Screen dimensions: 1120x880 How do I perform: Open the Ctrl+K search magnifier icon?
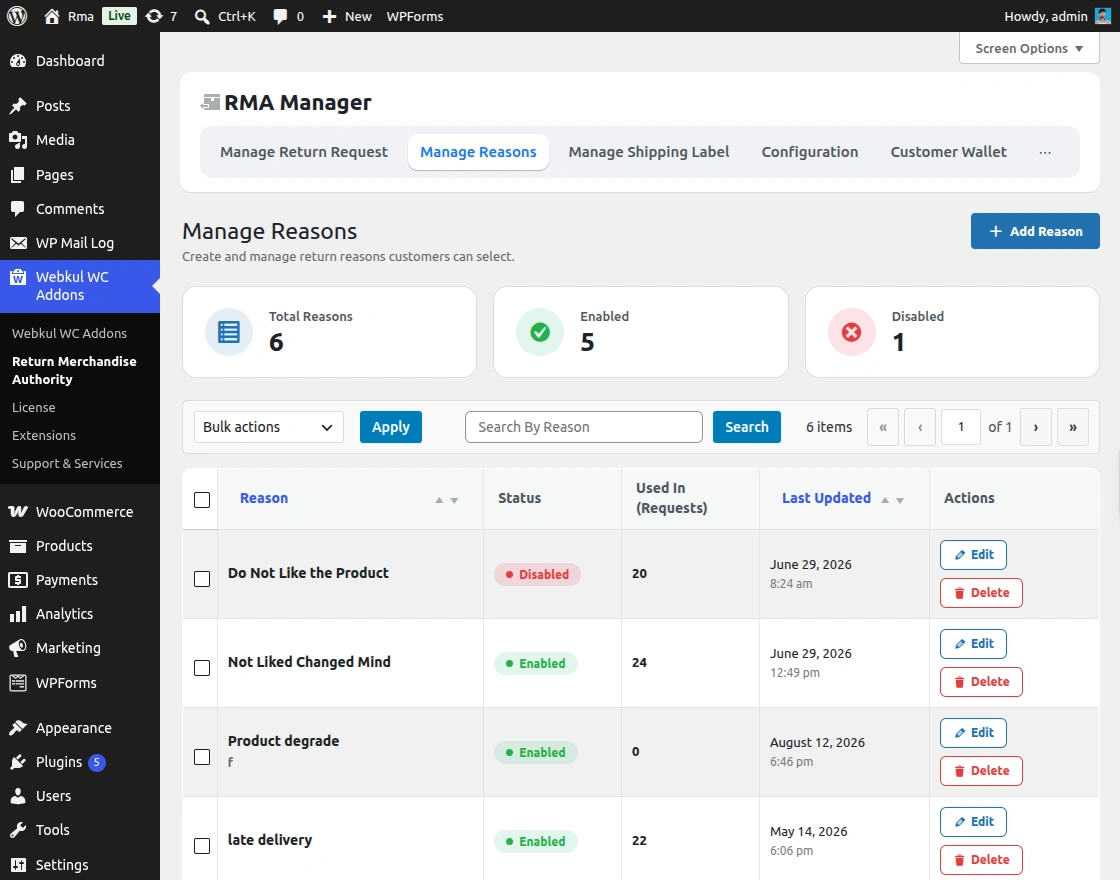point(202,16)
